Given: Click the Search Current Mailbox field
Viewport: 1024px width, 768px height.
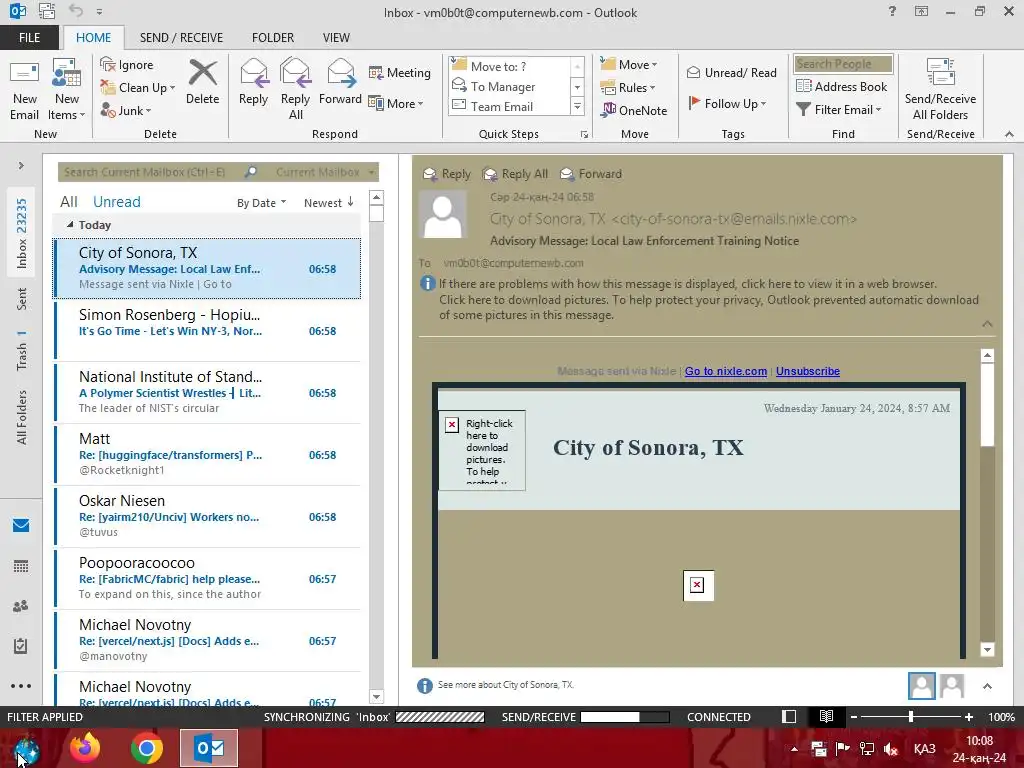Looking at the screenshot, I should pyautogui.click(x=151, y=172).
